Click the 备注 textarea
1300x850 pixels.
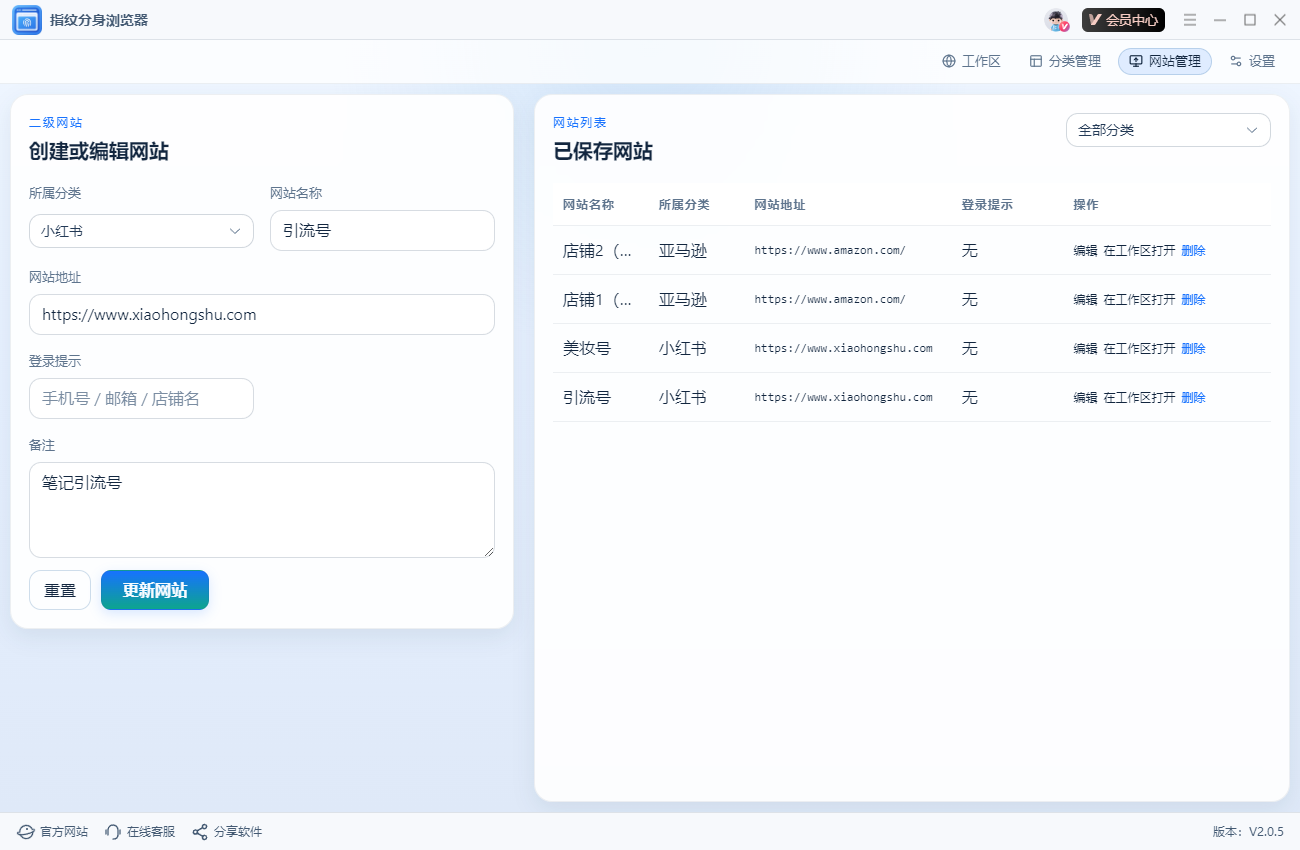pos(262,510)
